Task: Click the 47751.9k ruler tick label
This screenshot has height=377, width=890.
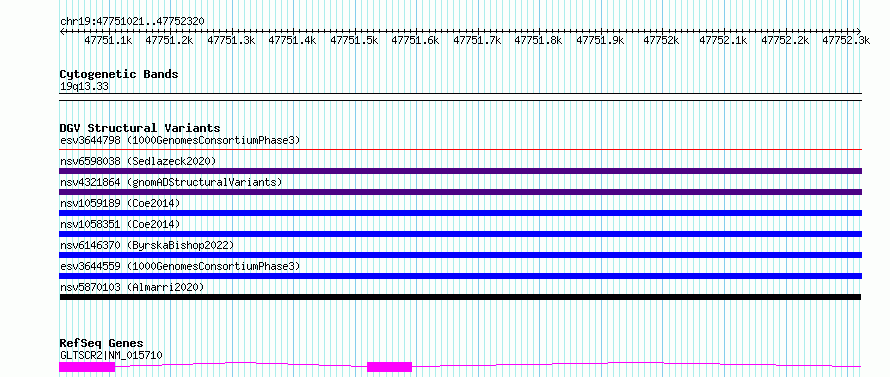Action: (x=601, y=40)
